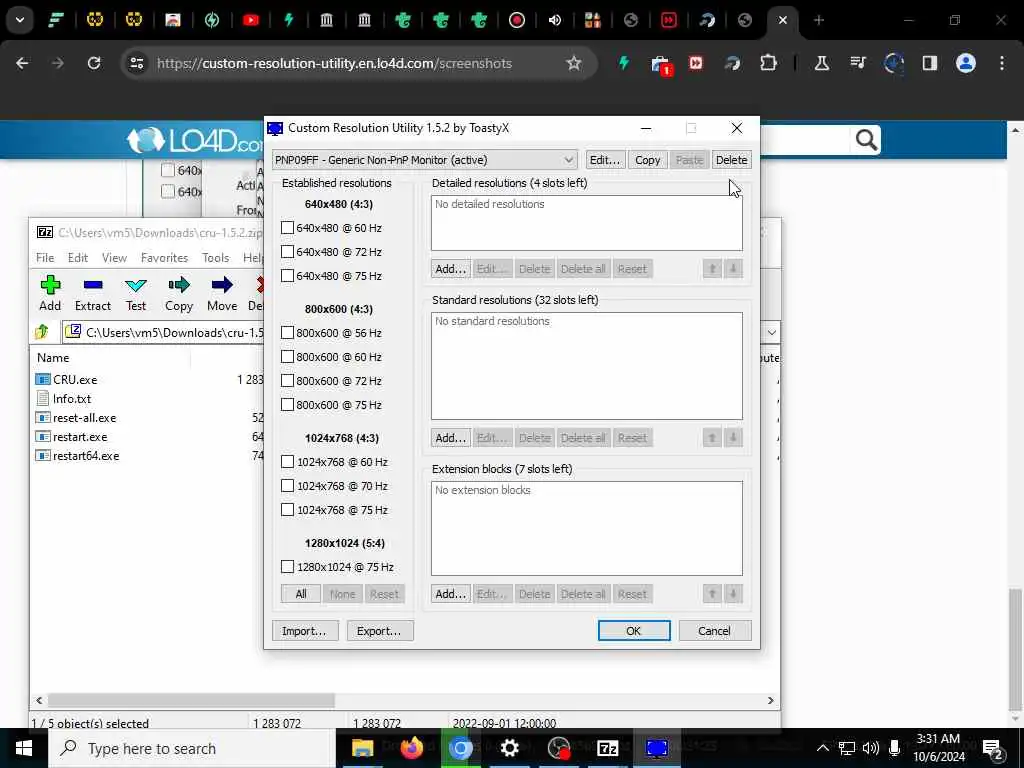1024x768 pixels.
Task: Open Settings gear in taskbar
Action: tap(509, 748)
